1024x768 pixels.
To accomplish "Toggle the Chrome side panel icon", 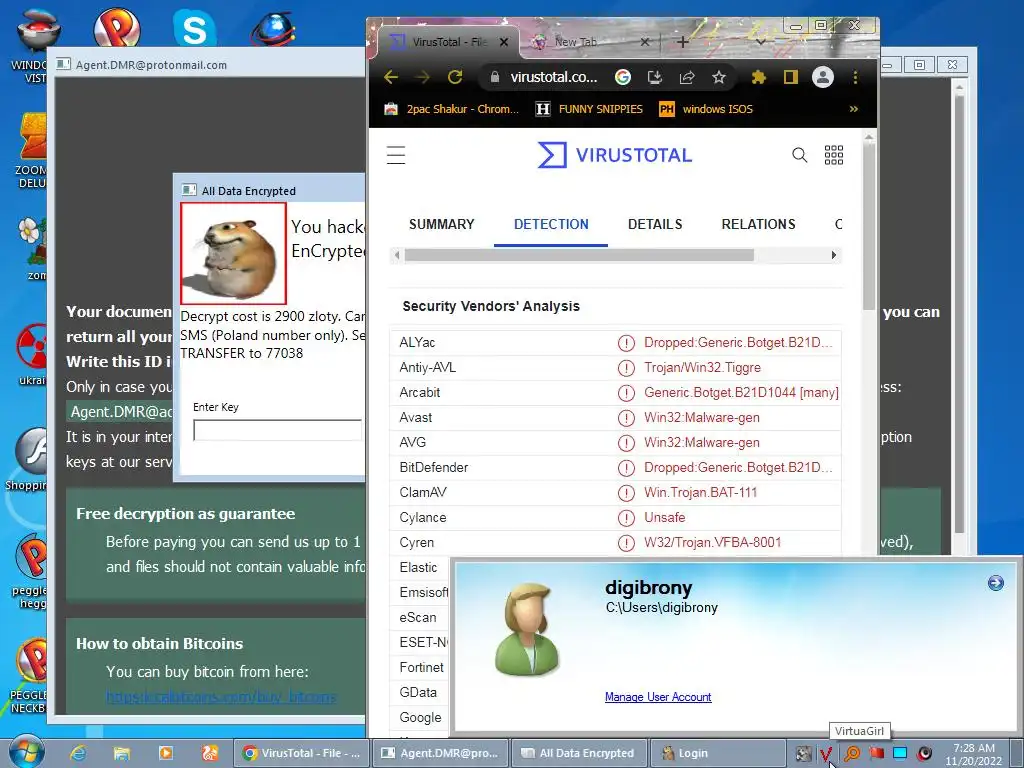I will click(791, 77).
